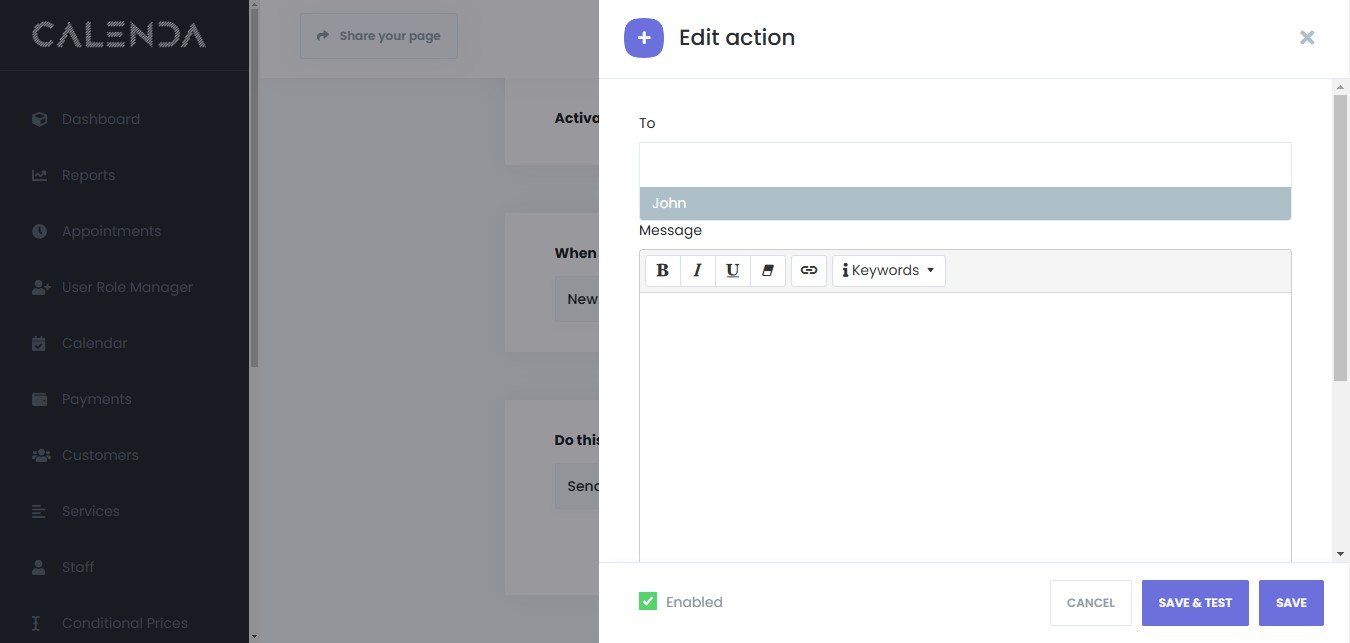Insert a link using the chain icon
Image resolution: width=1350 pixels, height=643 pixels.
[x=809, y=271]
